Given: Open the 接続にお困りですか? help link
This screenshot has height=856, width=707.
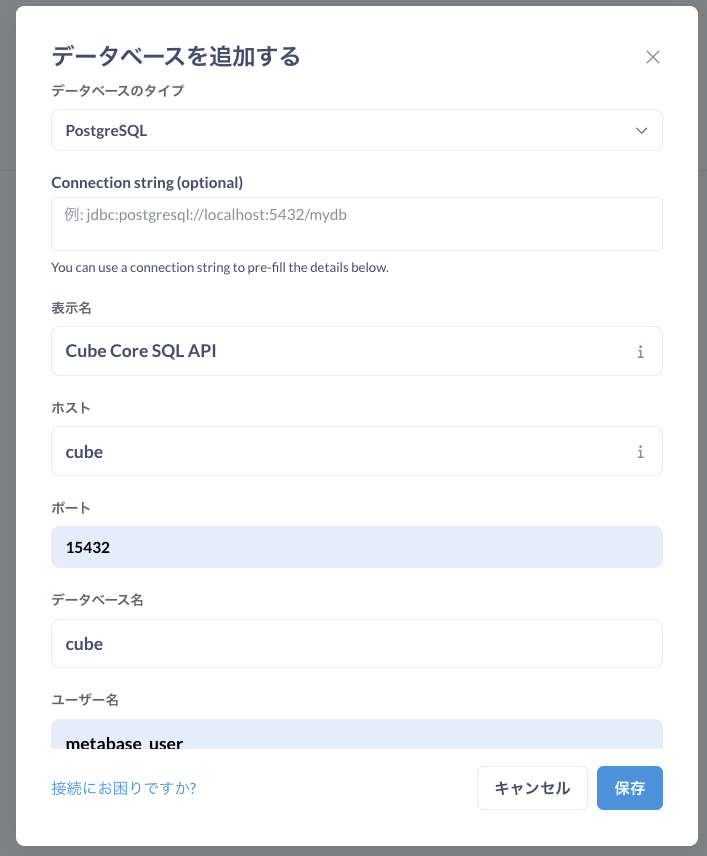Looking at the screenshot, I should point(124,788).
